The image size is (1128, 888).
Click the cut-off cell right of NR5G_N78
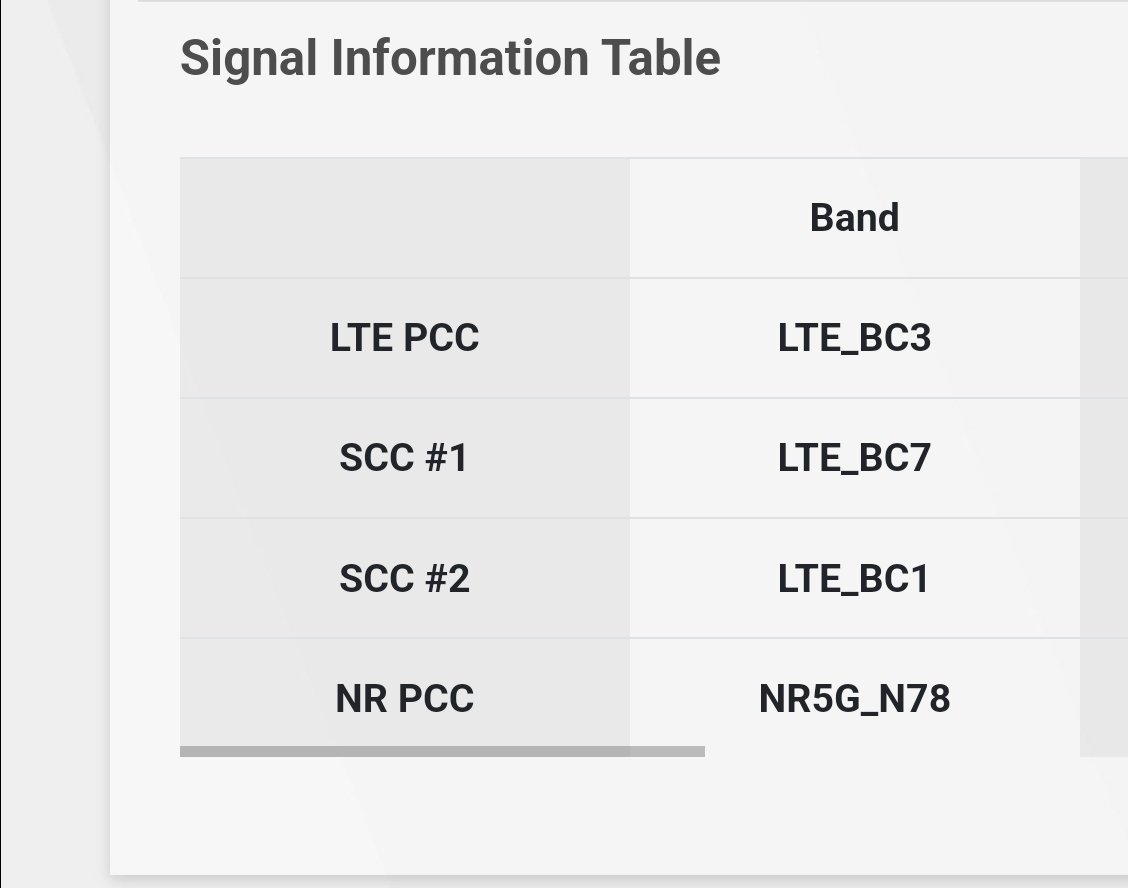click(1104, 698)
